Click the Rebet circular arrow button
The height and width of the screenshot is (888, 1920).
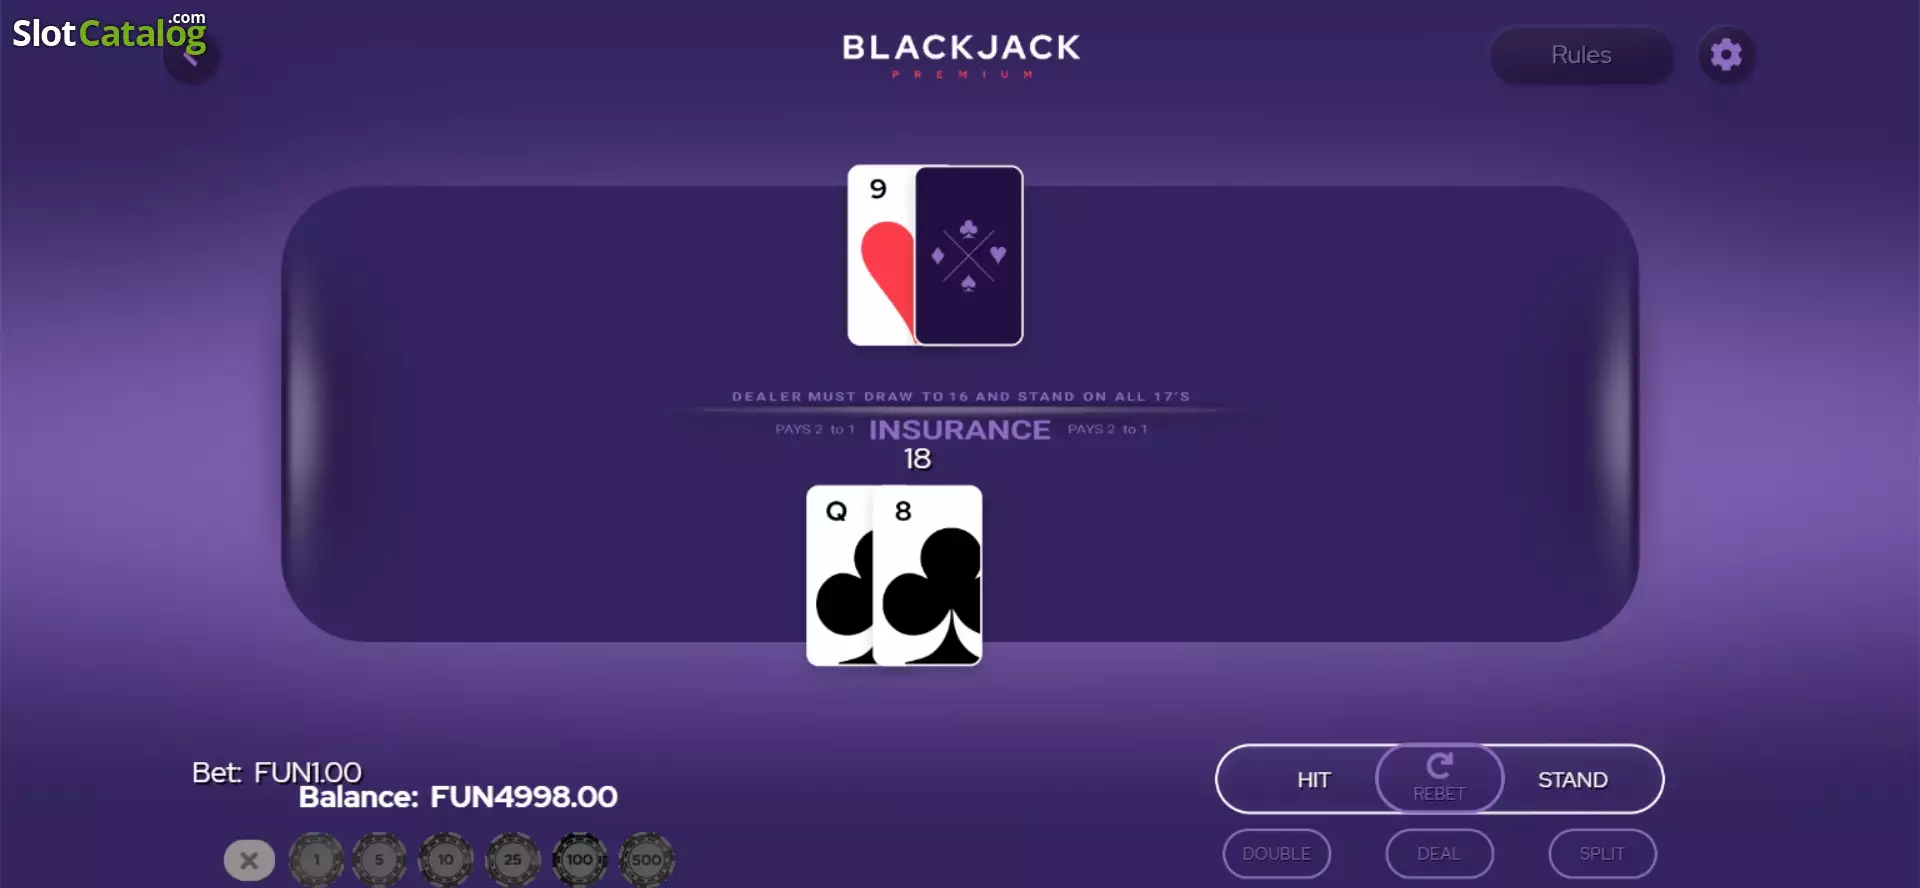[1439, 778]
